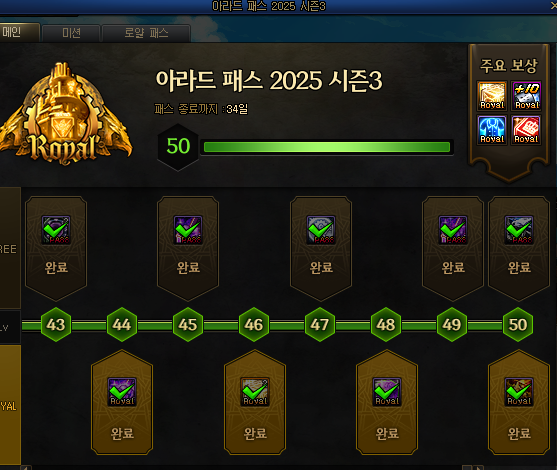Open the 로얄 패스 tab

click(146, 33)
